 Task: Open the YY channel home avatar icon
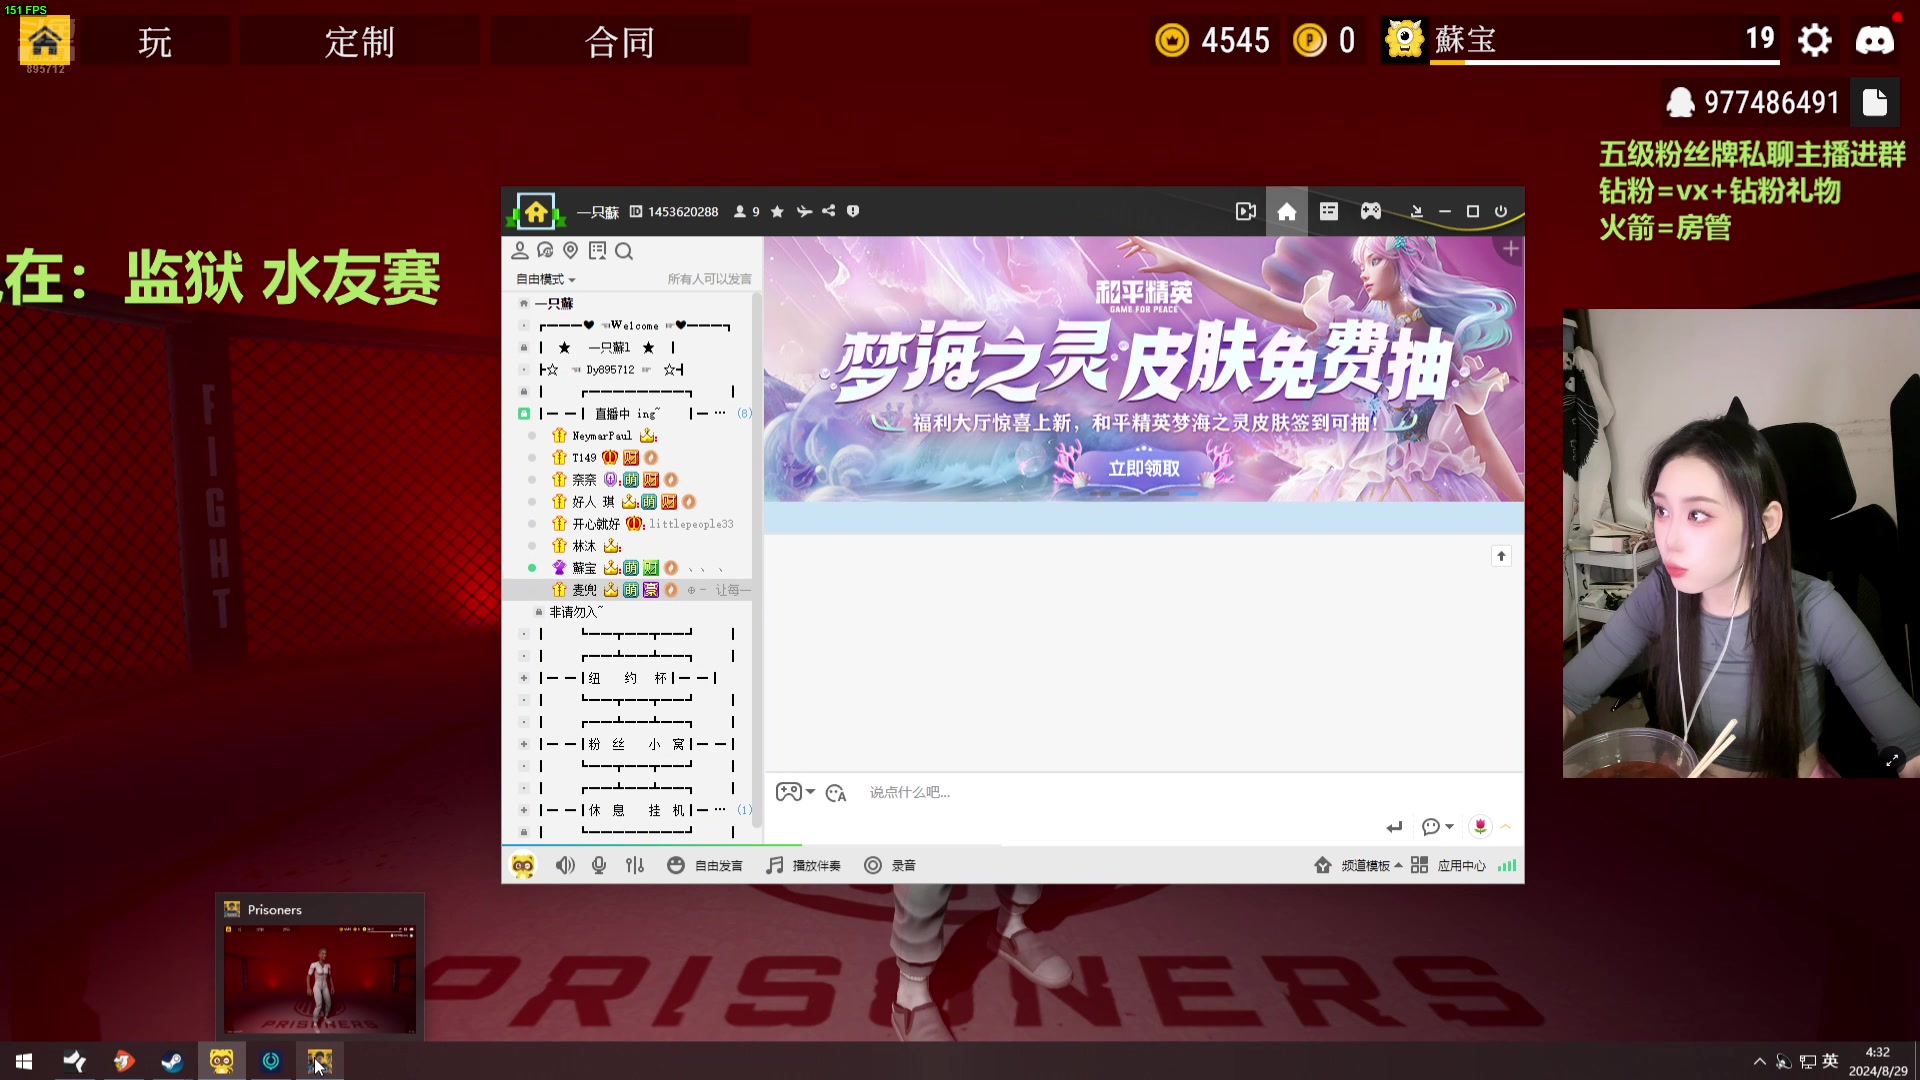click(x=536, y=211)
